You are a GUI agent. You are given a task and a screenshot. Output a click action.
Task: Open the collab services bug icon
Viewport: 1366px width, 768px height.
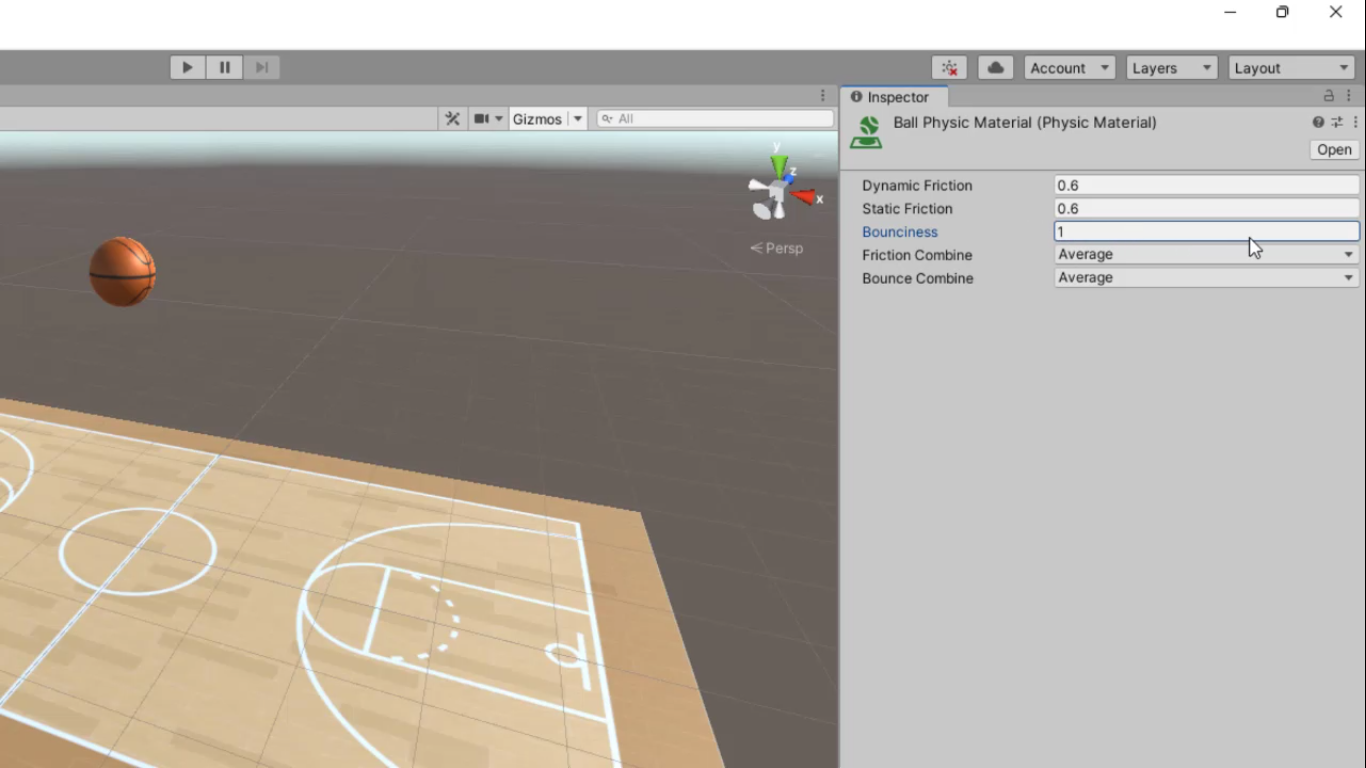[949, 68]
